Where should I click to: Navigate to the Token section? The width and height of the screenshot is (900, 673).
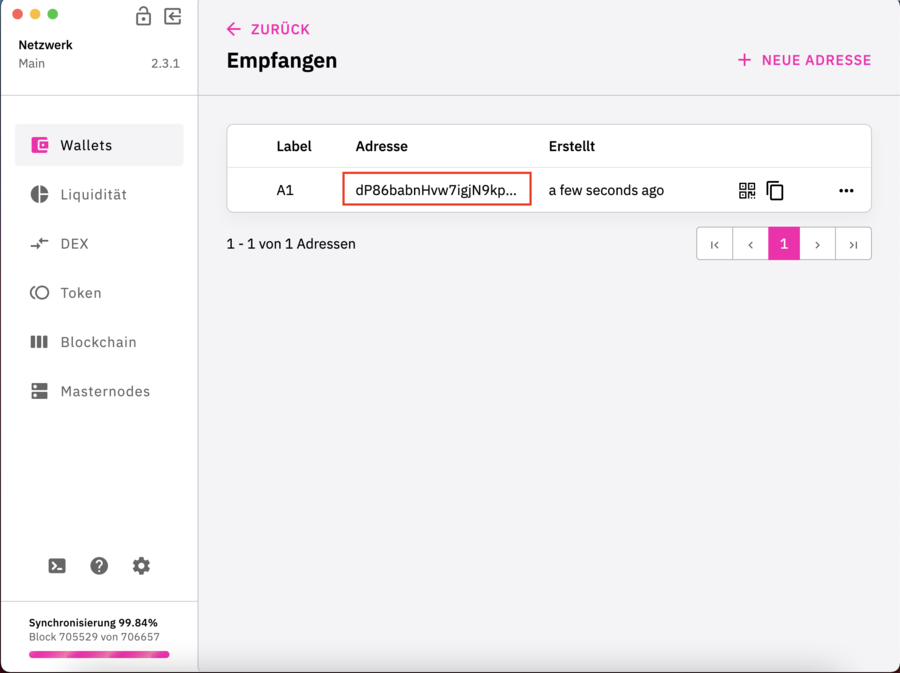point(78,292)
